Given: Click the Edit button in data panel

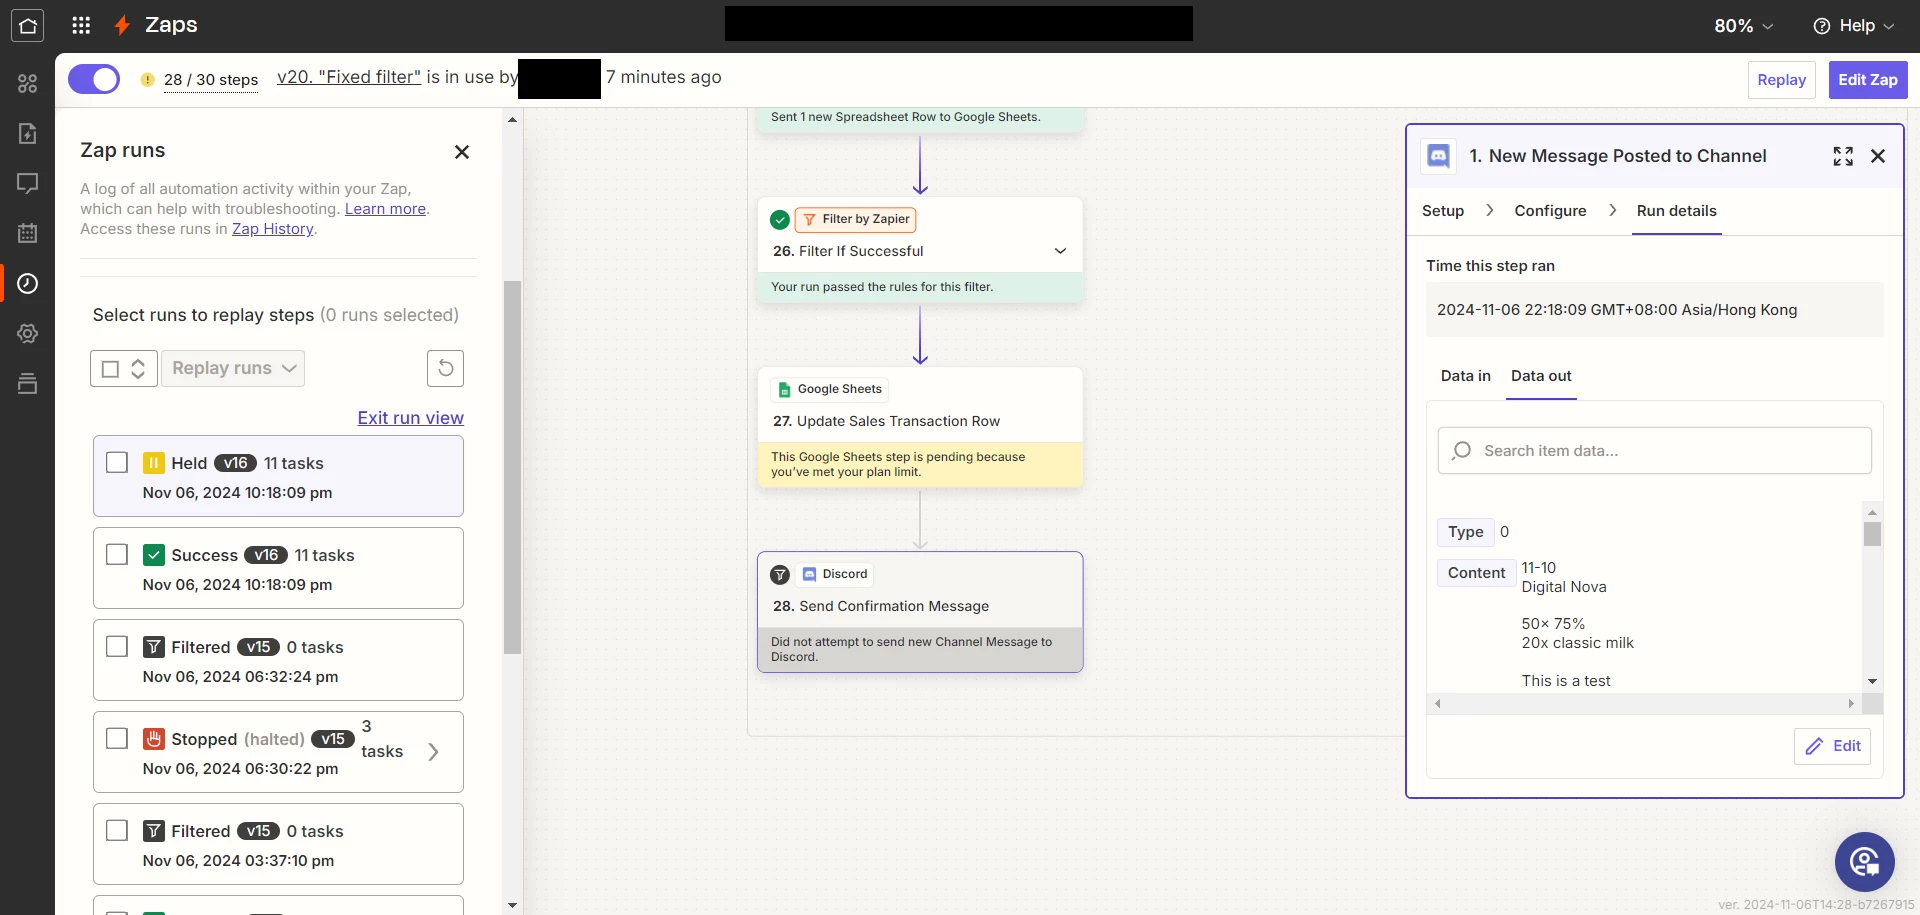Looking at the screenshot, I should [x=1833, y=746].
